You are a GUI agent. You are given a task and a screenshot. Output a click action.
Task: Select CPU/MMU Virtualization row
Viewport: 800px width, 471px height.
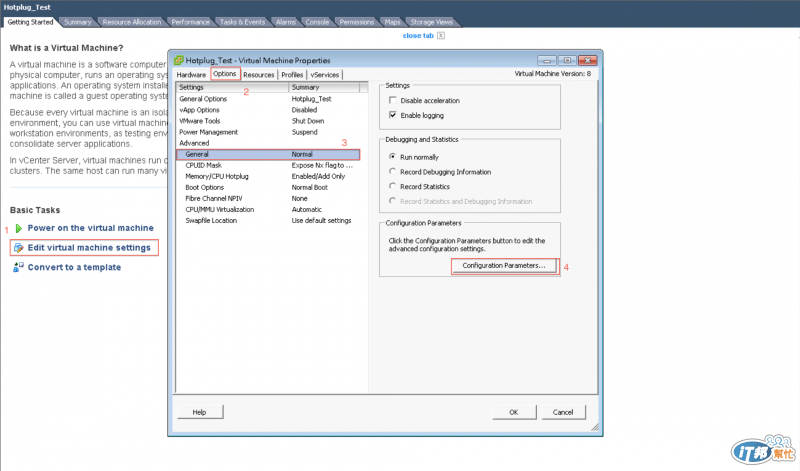coord(268,210)
